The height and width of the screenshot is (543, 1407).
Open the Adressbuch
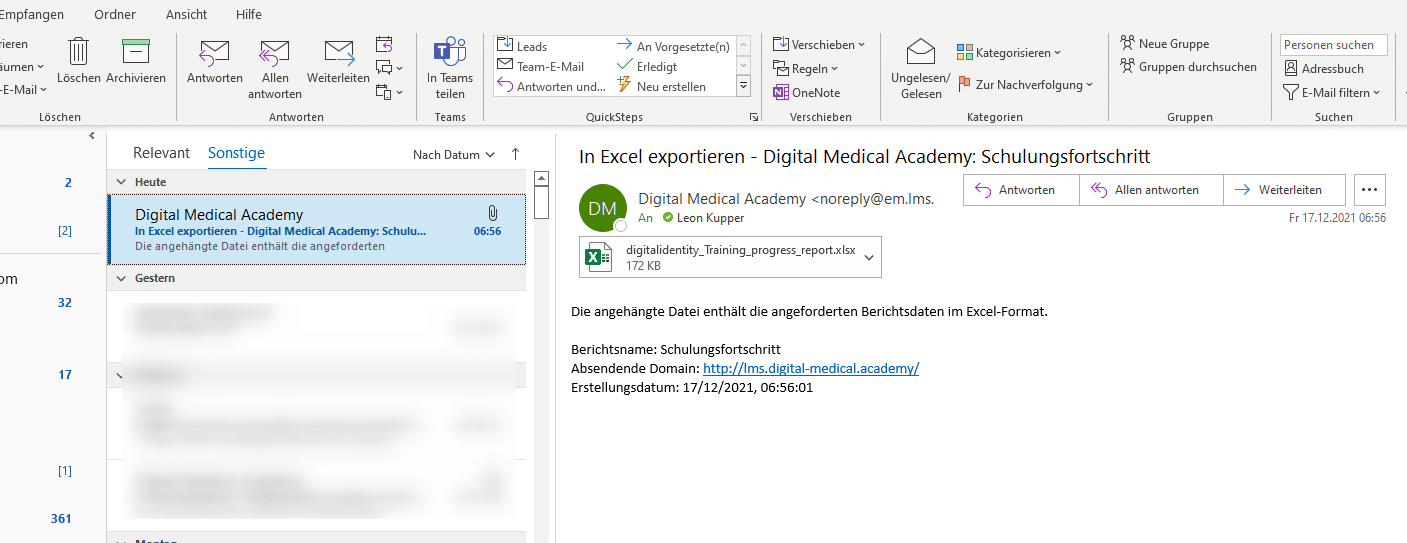point(1324,69)
